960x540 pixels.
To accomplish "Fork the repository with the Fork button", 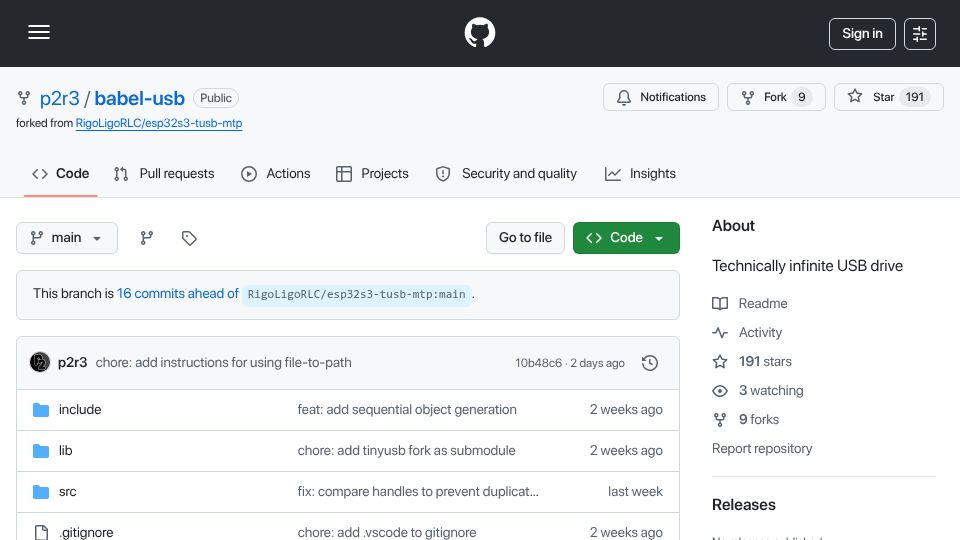I will point(776,97).
